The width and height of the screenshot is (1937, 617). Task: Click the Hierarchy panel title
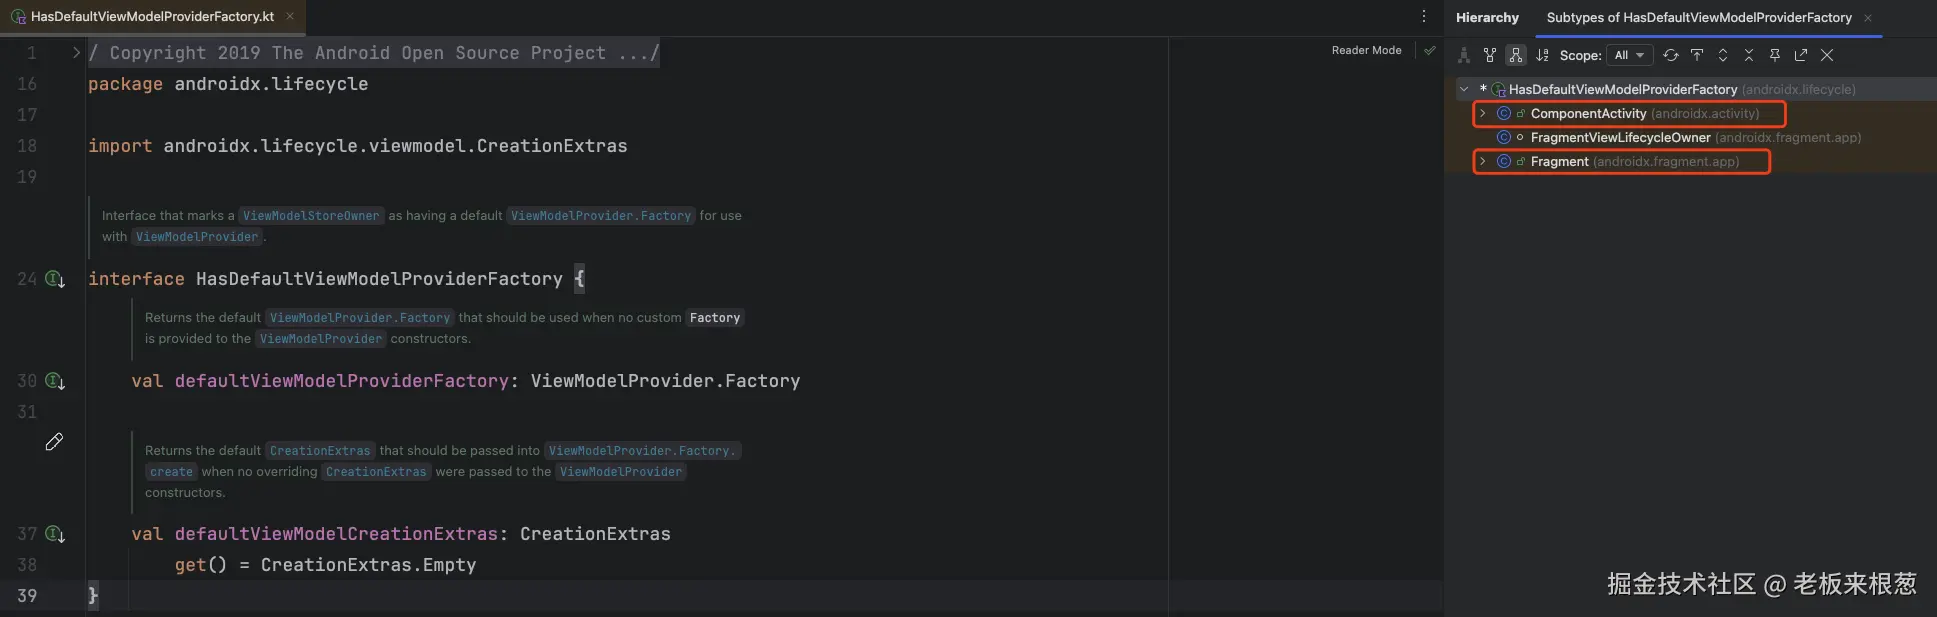1487,18
